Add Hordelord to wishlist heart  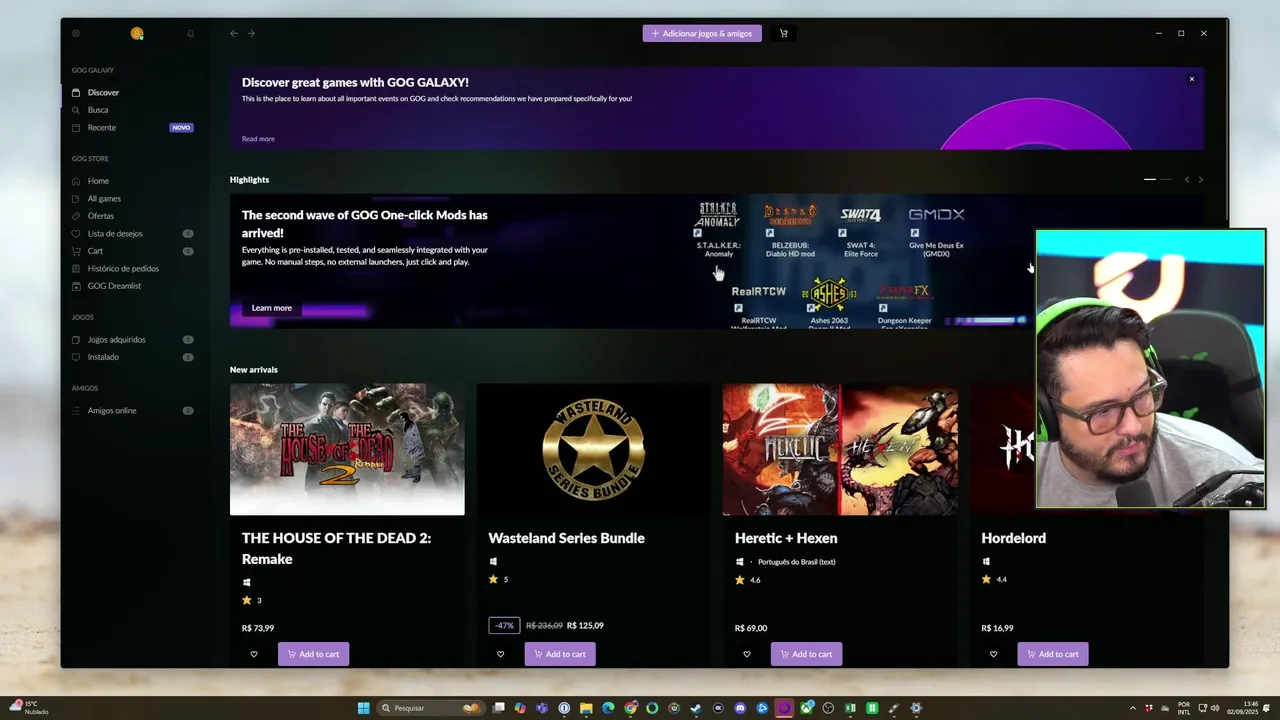[993, 654]
